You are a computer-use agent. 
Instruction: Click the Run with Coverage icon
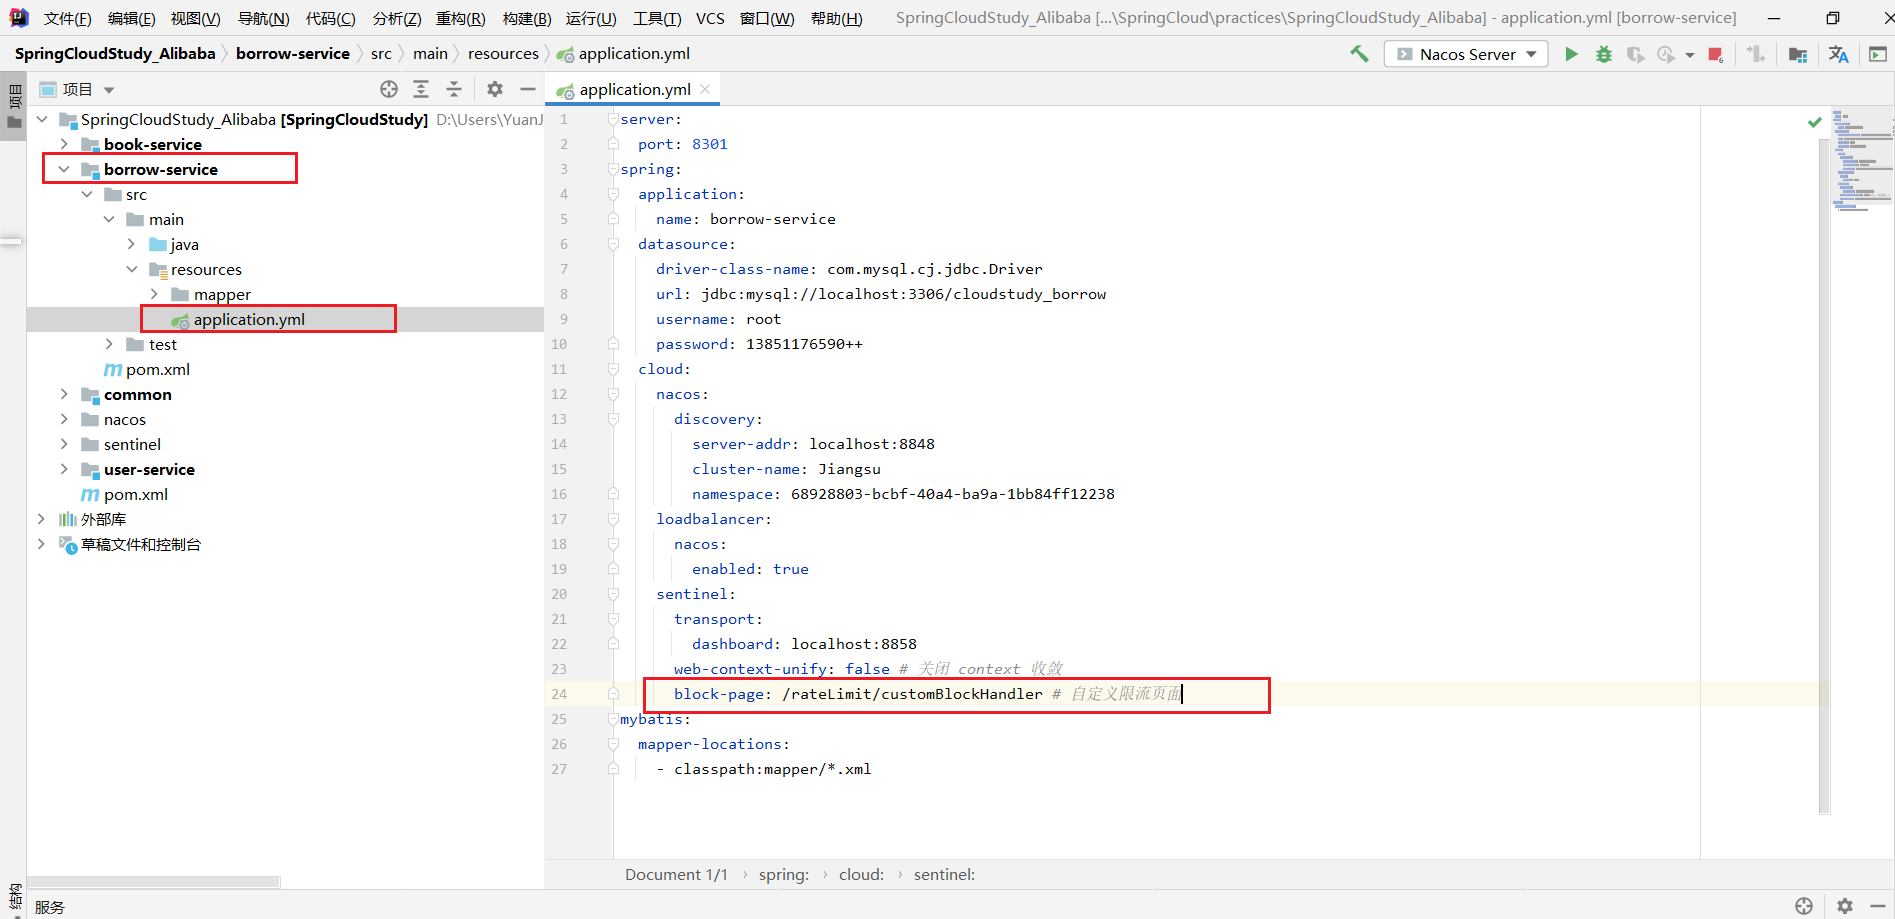click(x=1635, y=54)
